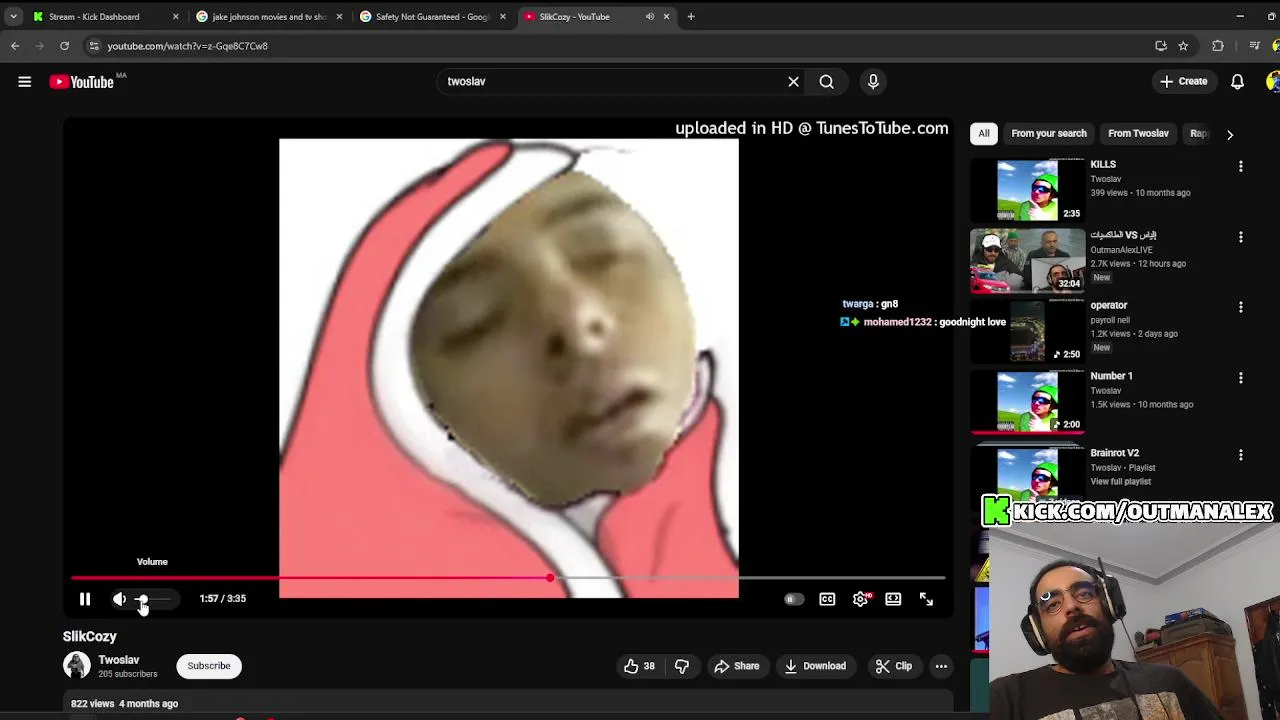Switch to Stream - Kick Dashboard tab

[x=105, y=16]
